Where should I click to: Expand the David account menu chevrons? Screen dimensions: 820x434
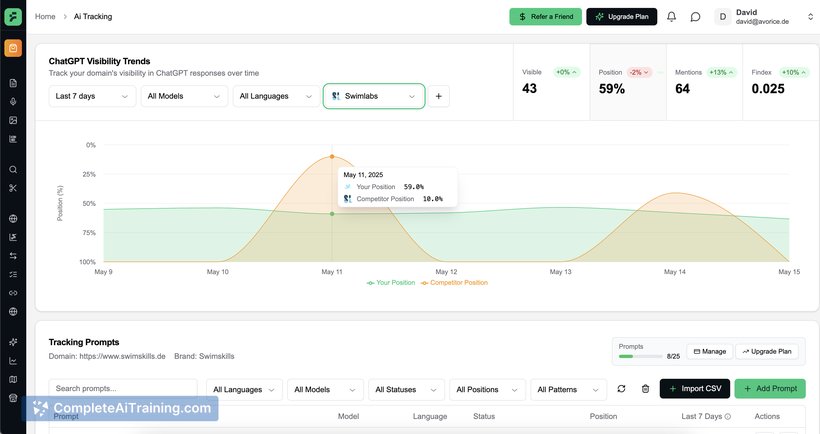[x=810, y=17]
